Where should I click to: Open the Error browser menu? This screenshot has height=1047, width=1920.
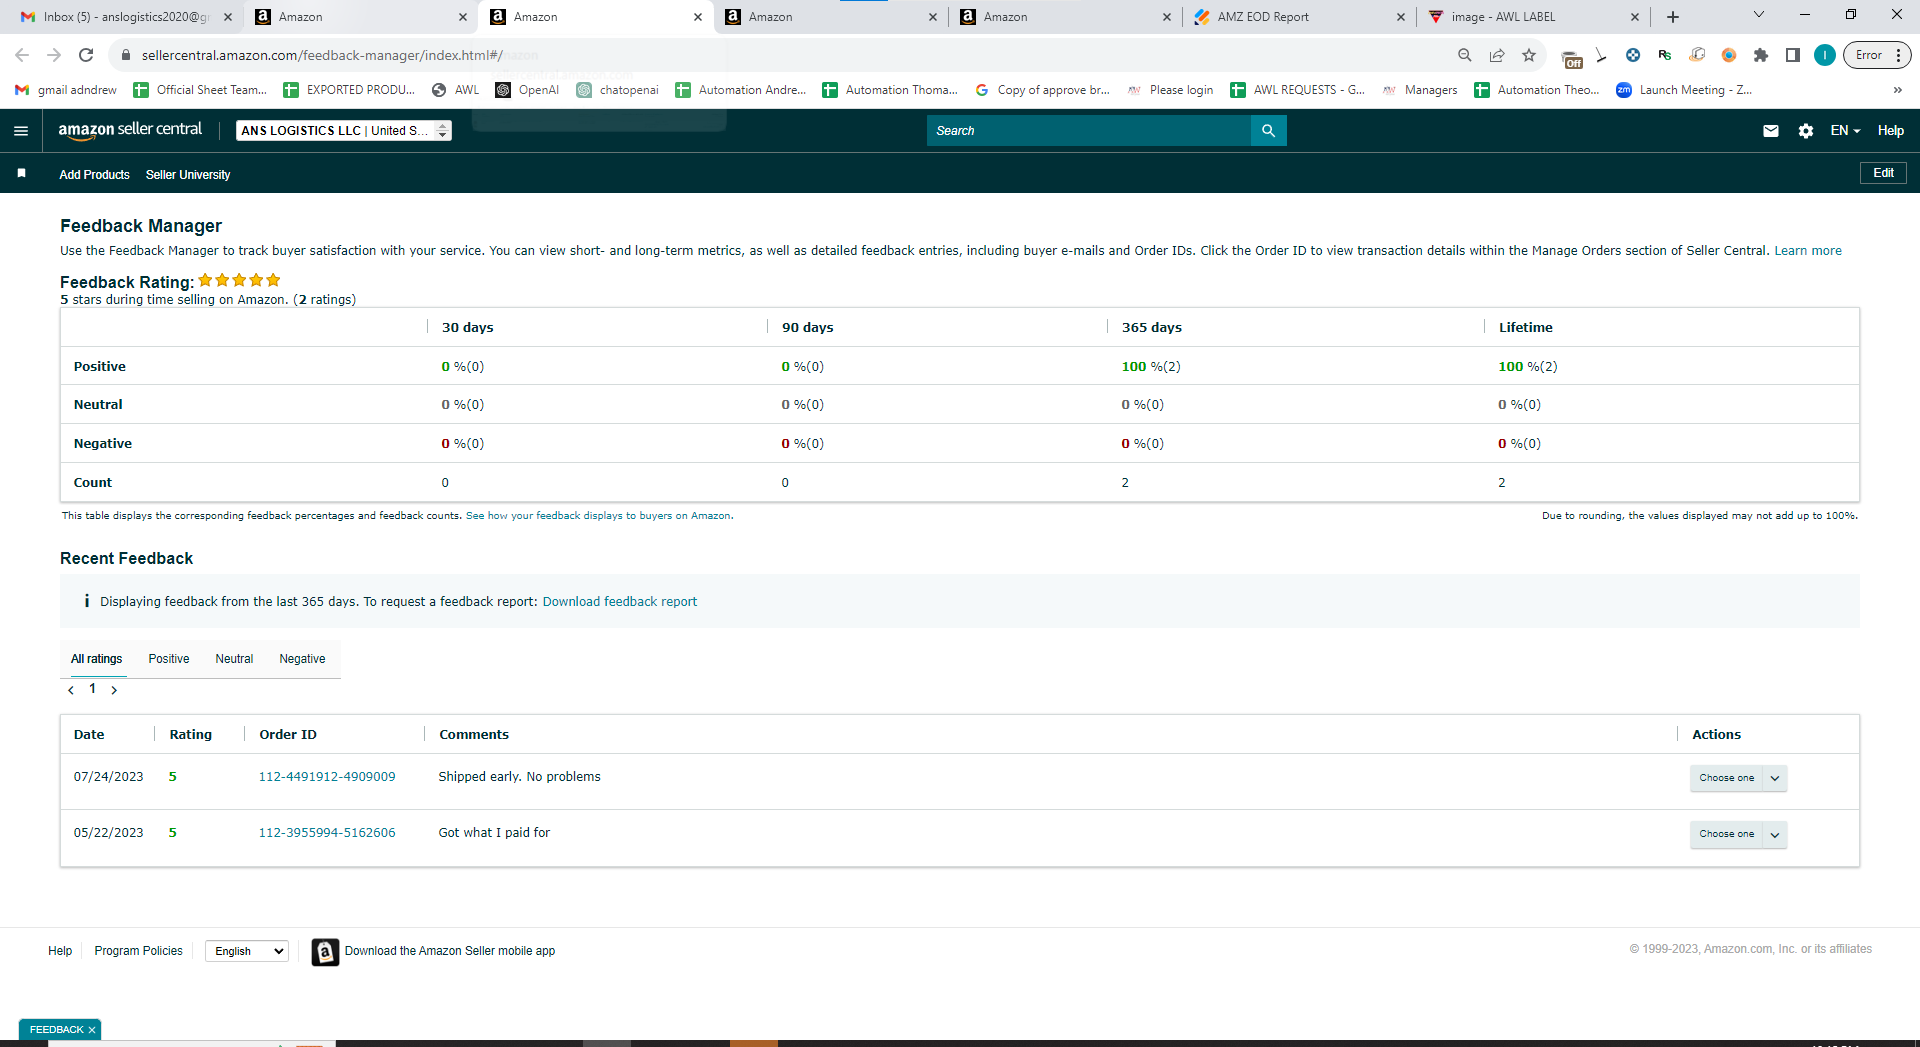[x=1878, y=55]
